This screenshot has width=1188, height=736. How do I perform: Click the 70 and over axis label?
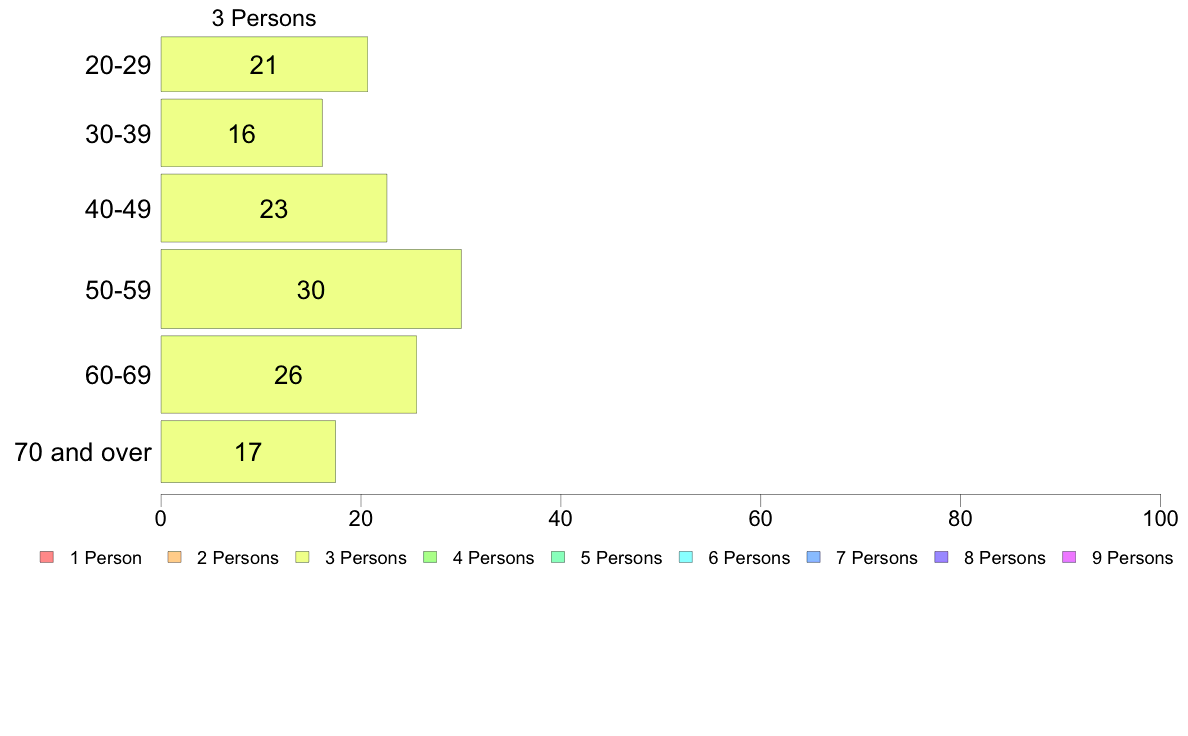pyautogui.click(x=83, y=453)
